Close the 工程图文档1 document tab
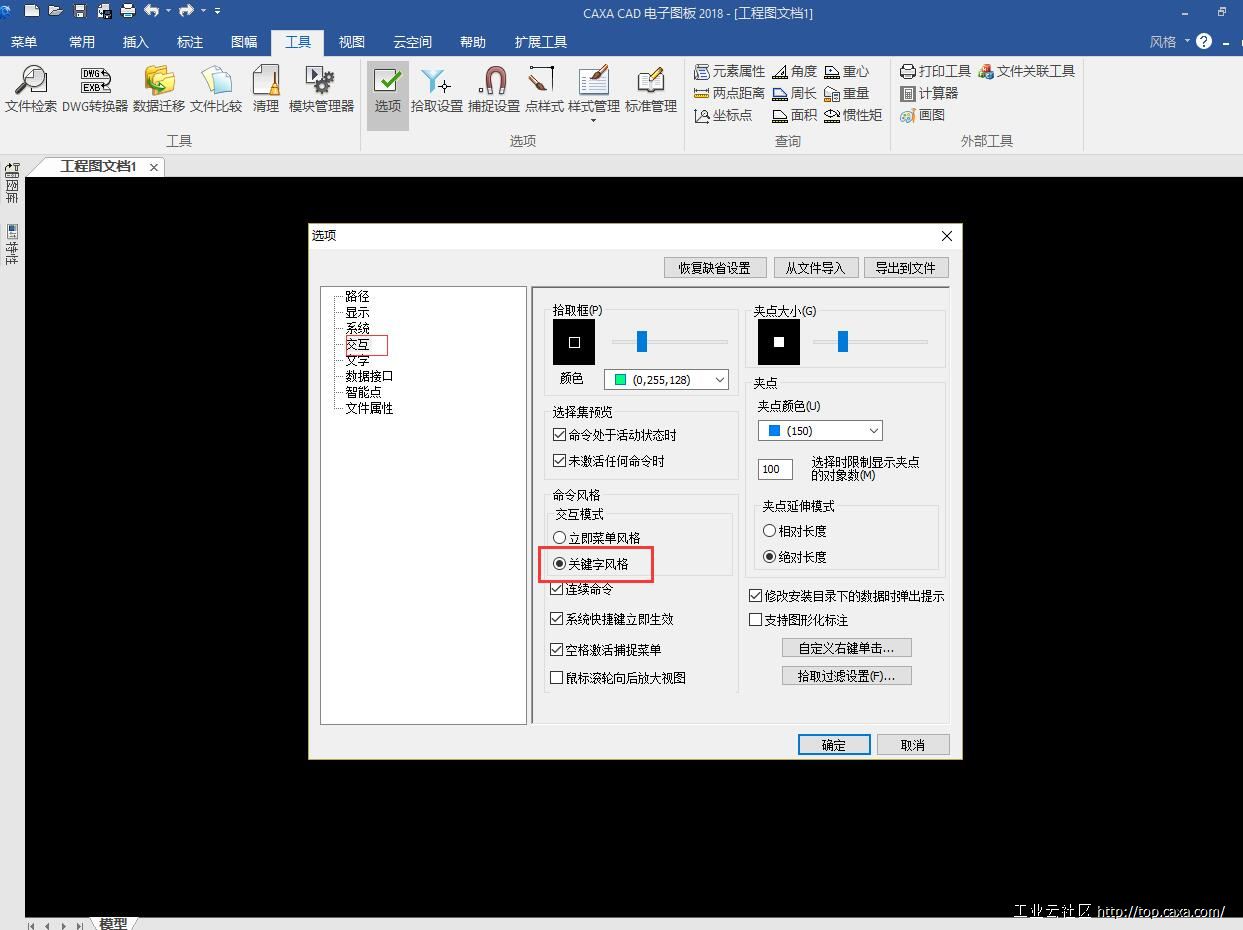 [154, 167]
